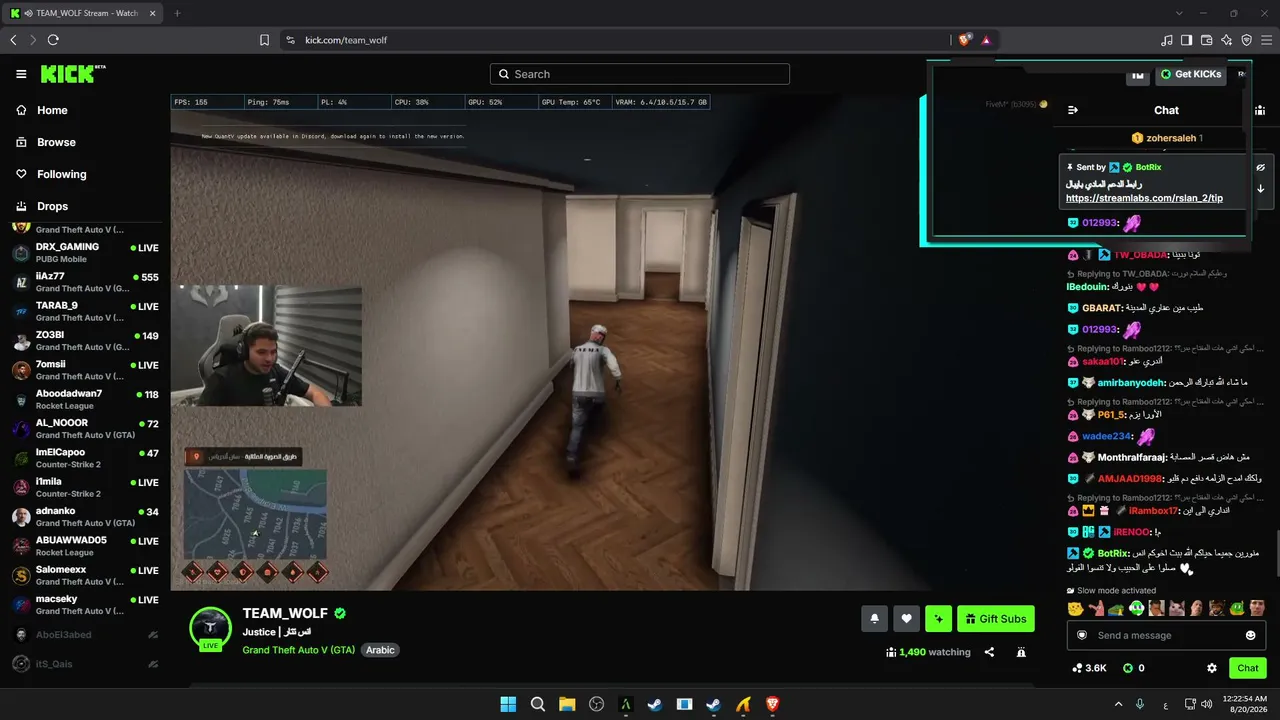
Task: Open the Kick hamburger menu
Action: coord(21,74)
